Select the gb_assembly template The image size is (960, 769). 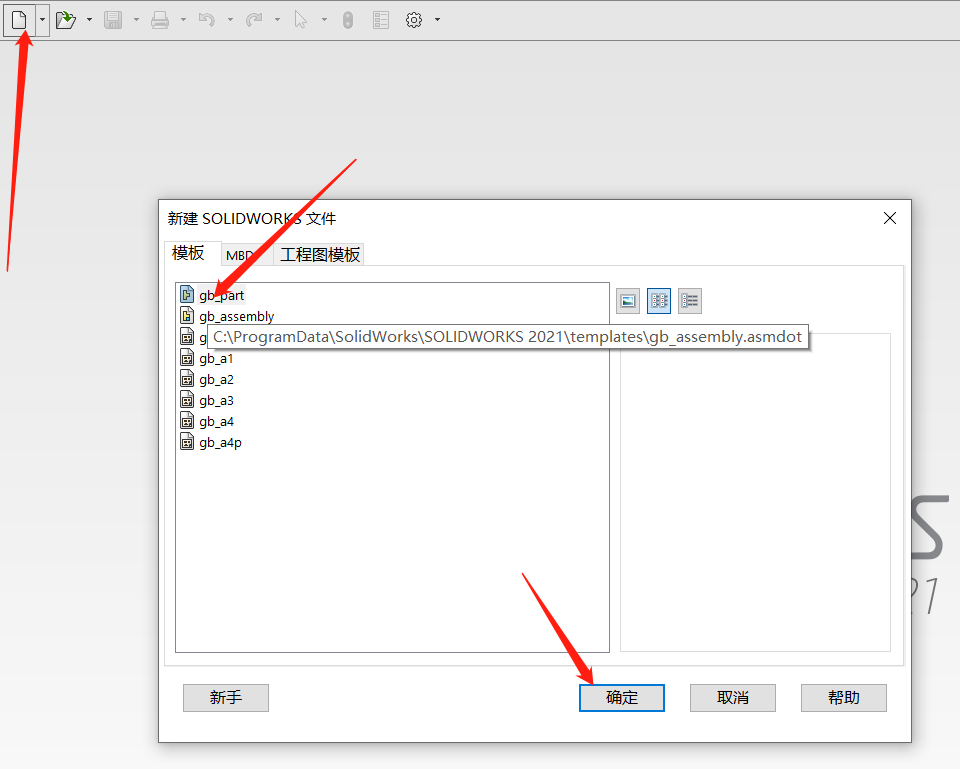(x=236, y=316)
